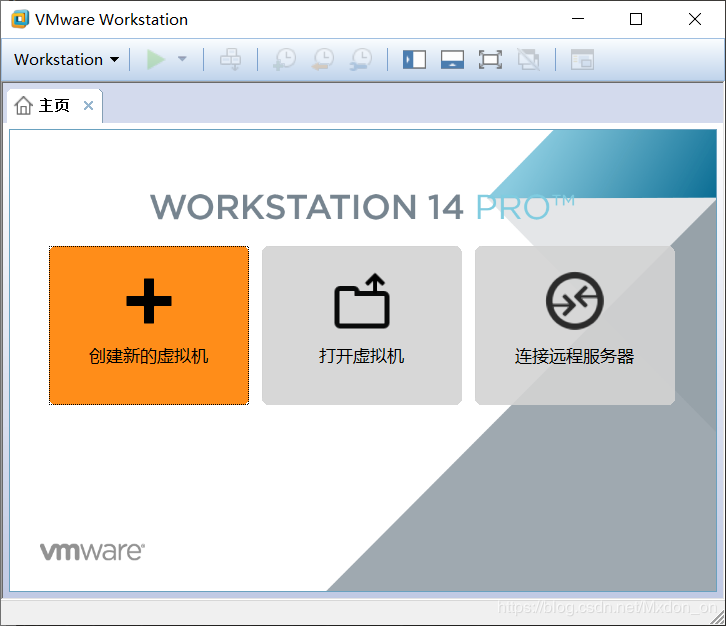Click 打开虚拟机 tile
Screen dimensions: 726x626
tap(362, 325)
